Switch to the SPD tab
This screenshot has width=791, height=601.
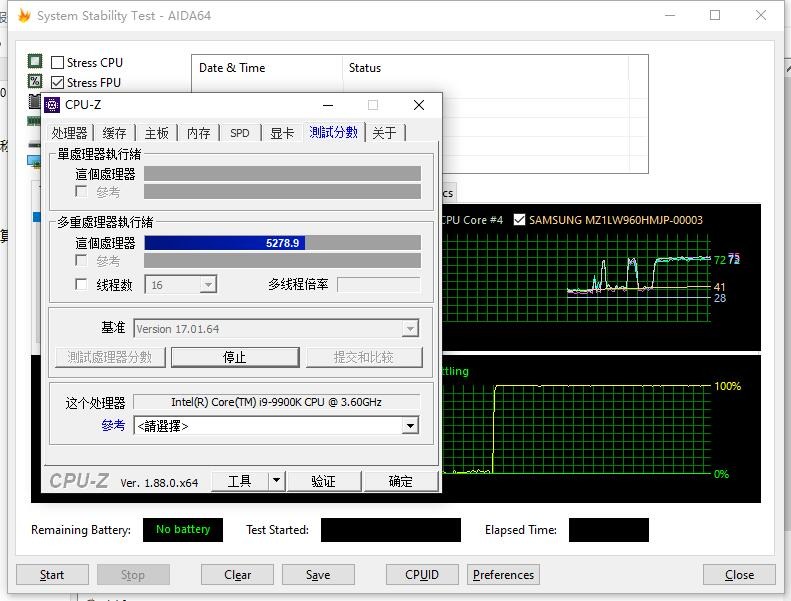coord(240,133)
